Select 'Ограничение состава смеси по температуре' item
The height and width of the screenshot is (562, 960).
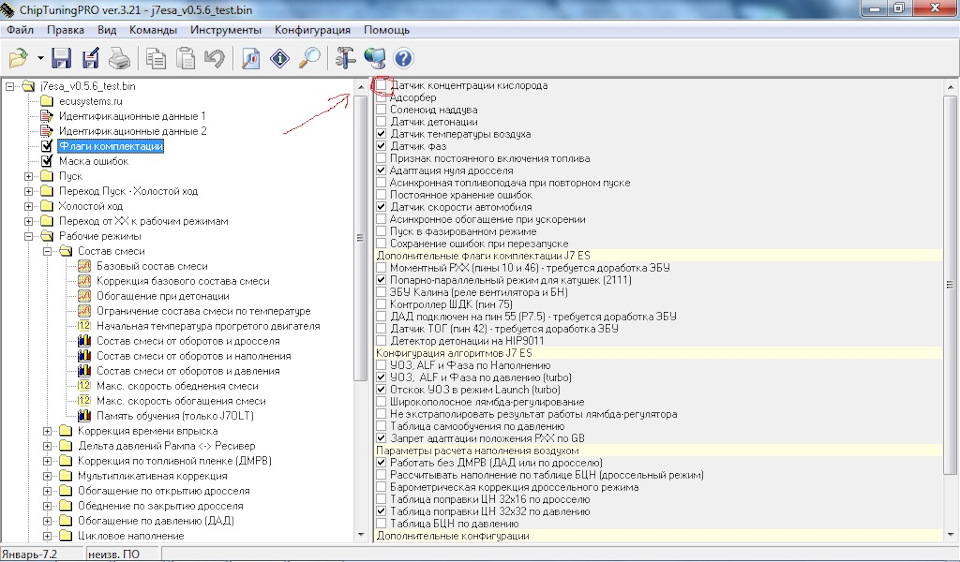point(203,311)
